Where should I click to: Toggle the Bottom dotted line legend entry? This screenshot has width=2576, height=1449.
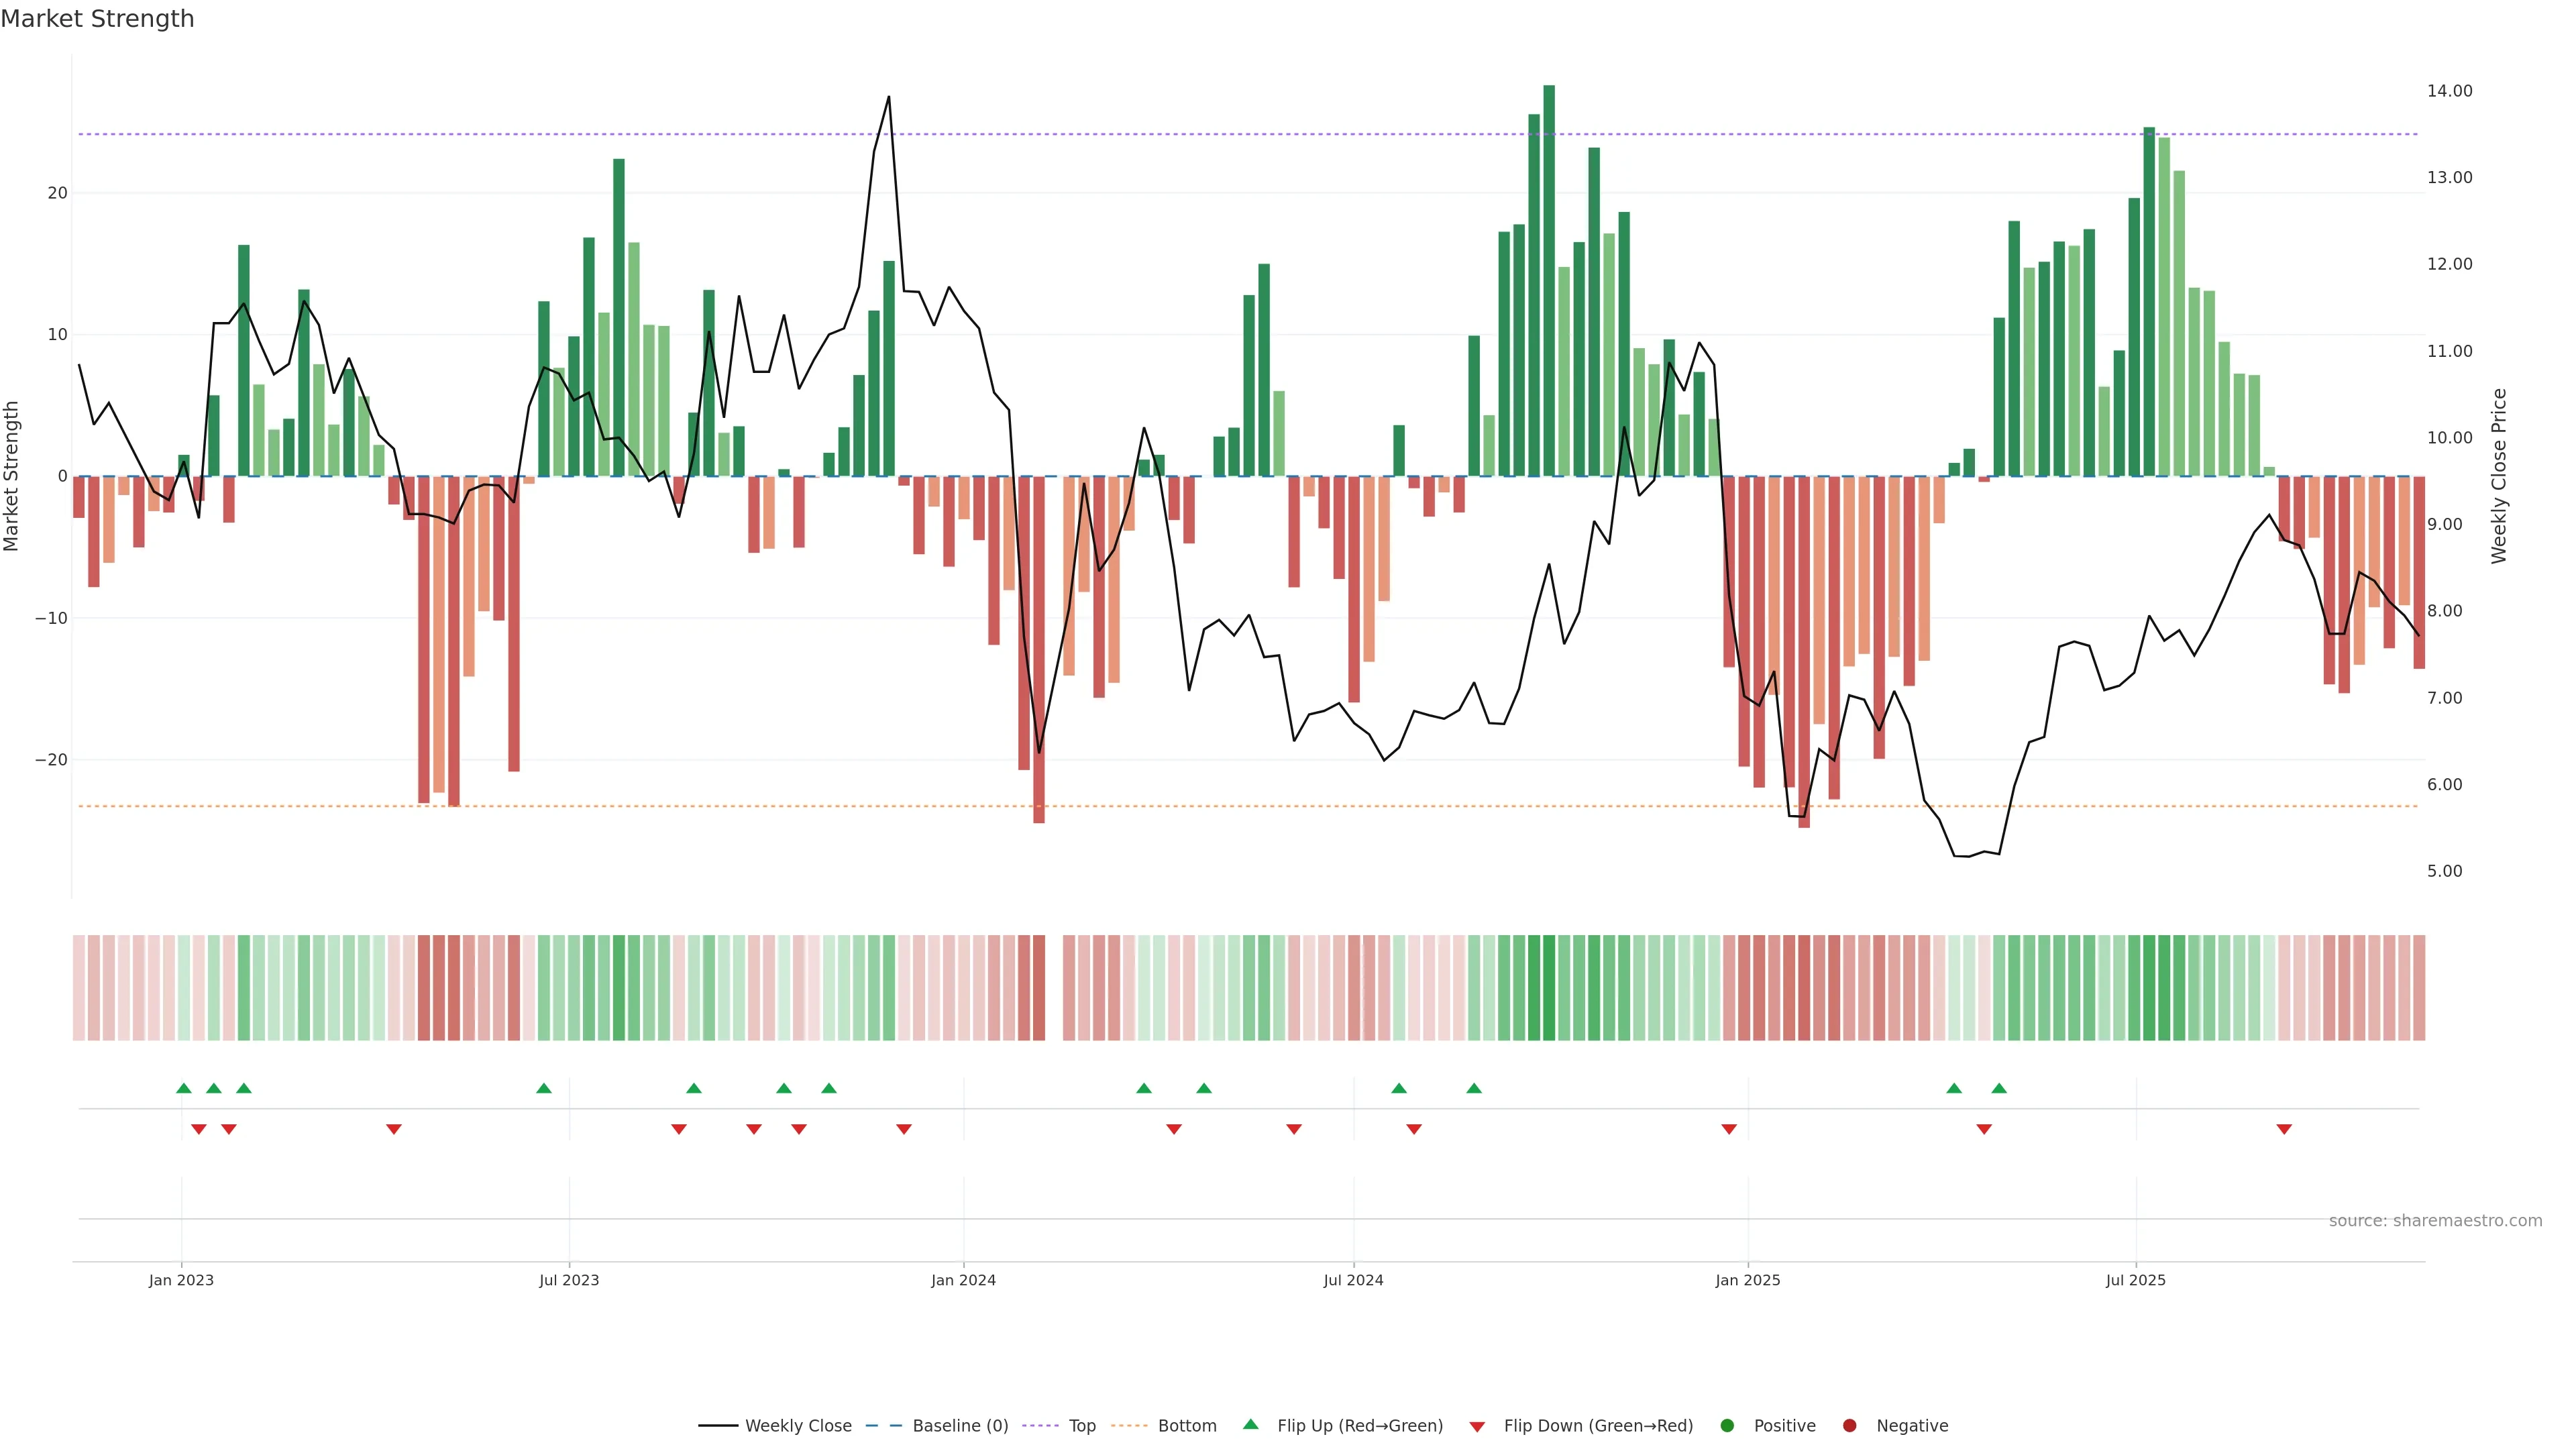(x=1186, y=1426)
